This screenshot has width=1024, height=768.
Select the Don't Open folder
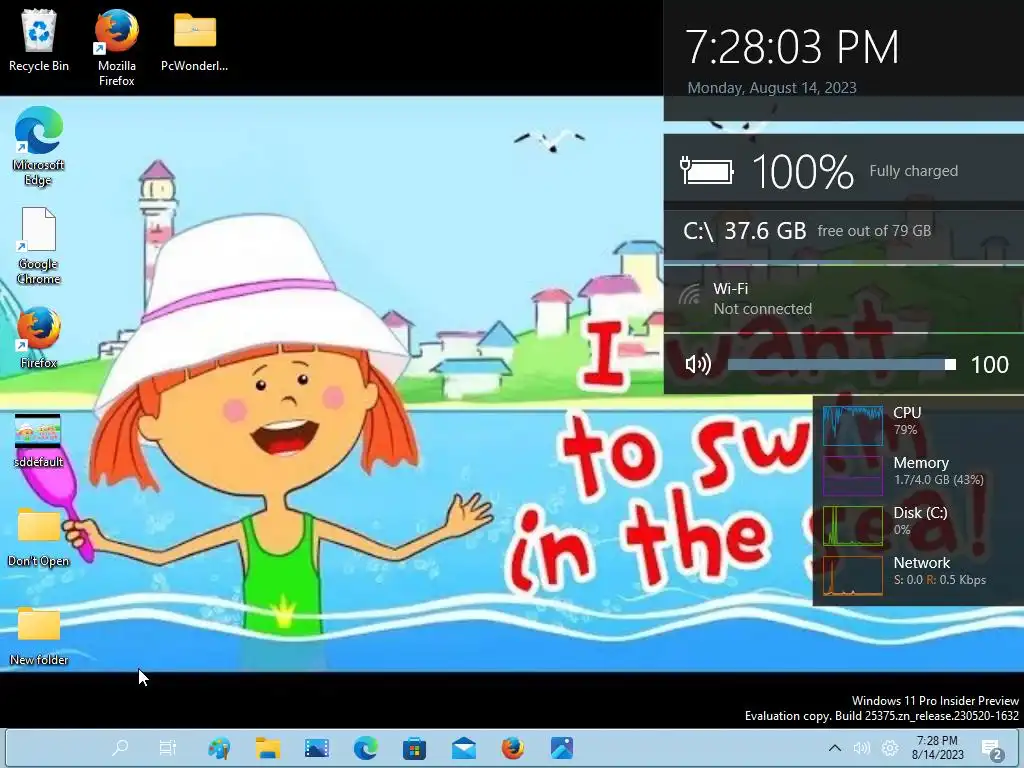pyautogui.click(x=39, y=537)
